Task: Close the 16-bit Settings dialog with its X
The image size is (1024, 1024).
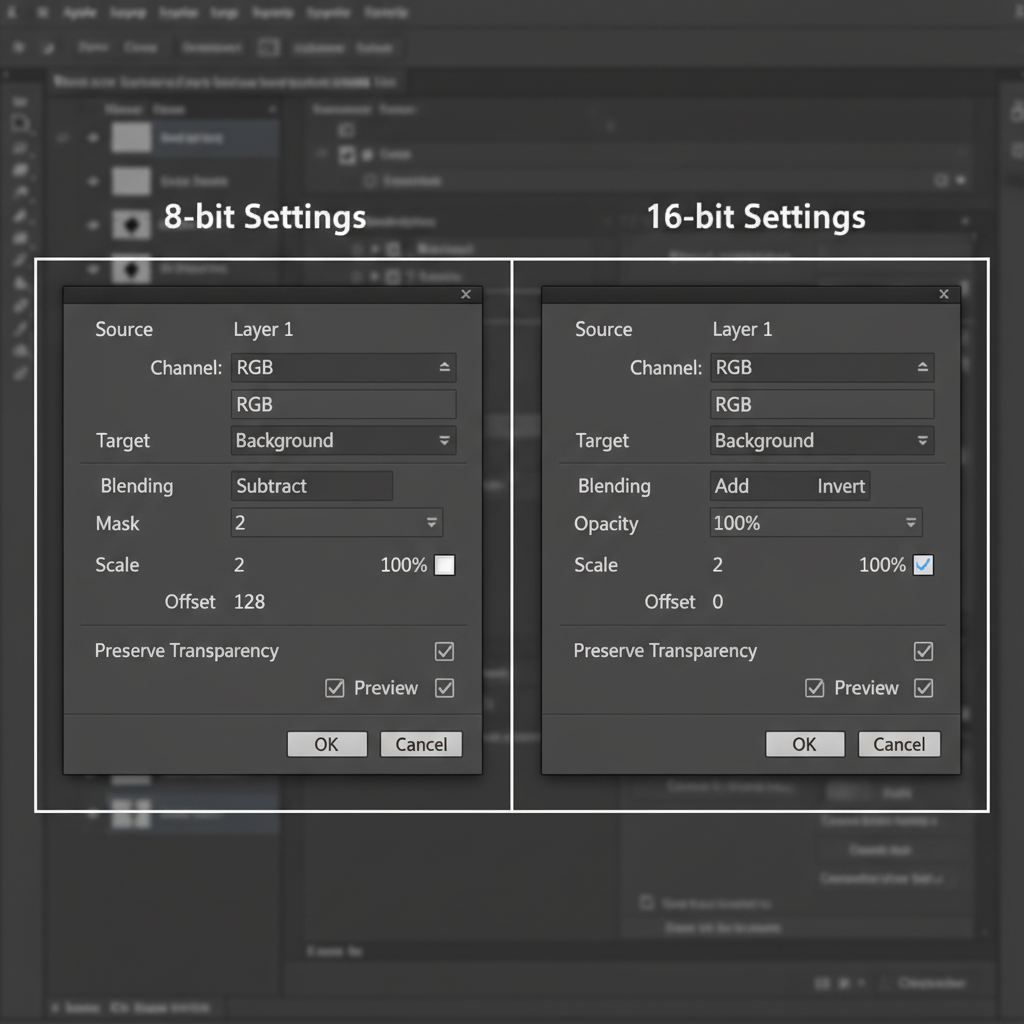Action: click(x=943, y=294)
